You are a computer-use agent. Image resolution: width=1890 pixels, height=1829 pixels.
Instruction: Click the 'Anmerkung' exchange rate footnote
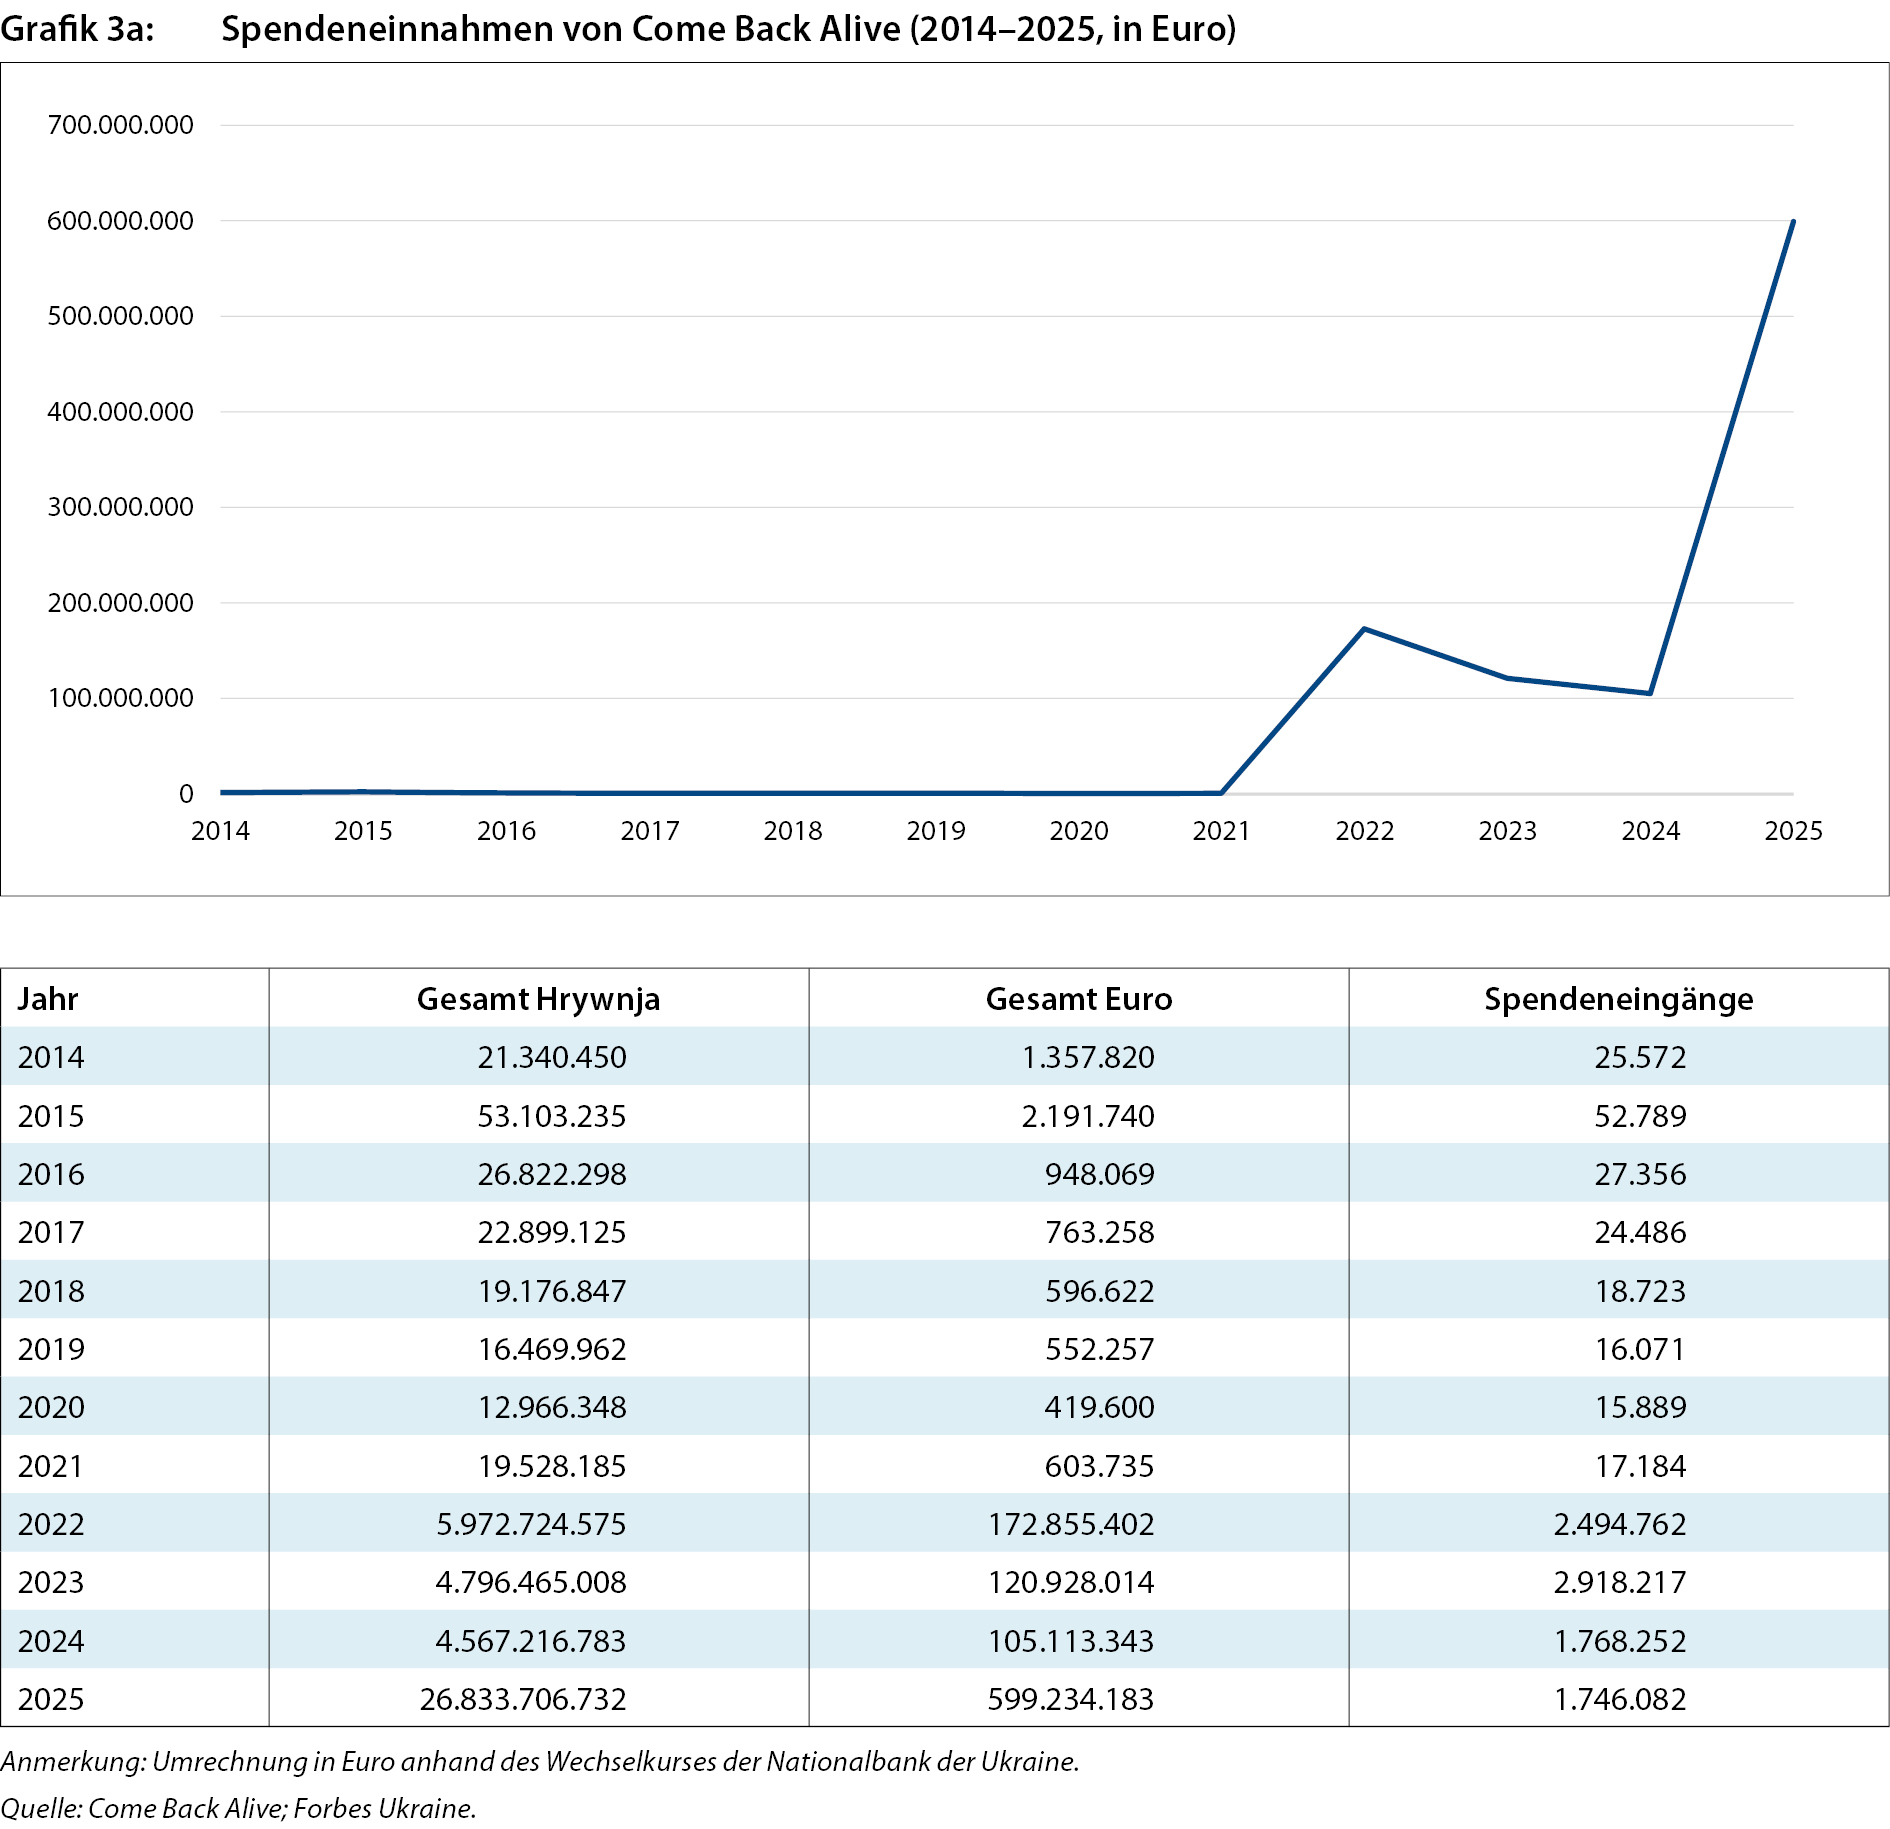[540, 1761]
